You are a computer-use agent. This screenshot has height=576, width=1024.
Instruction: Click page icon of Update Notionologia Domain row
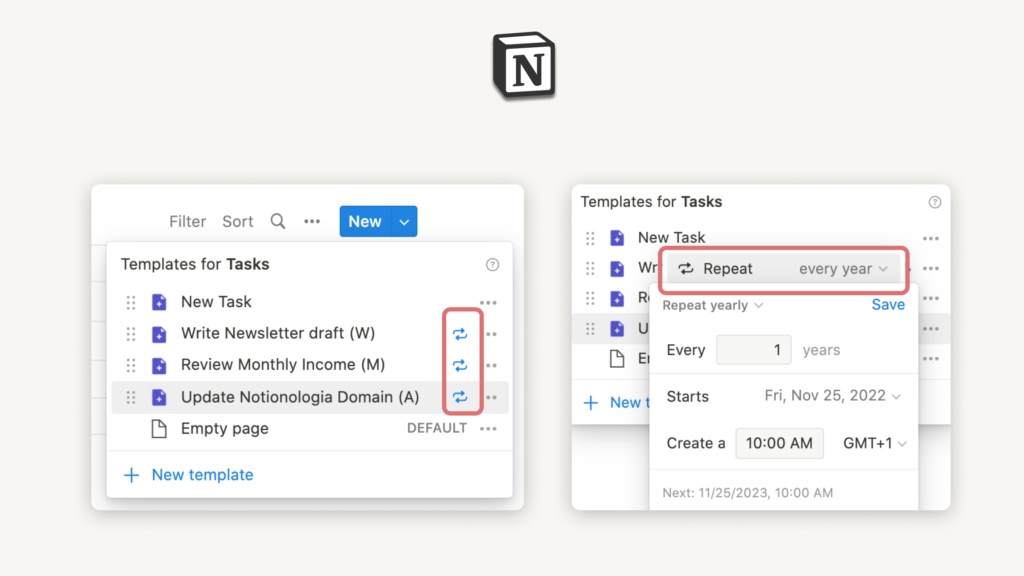159,397
